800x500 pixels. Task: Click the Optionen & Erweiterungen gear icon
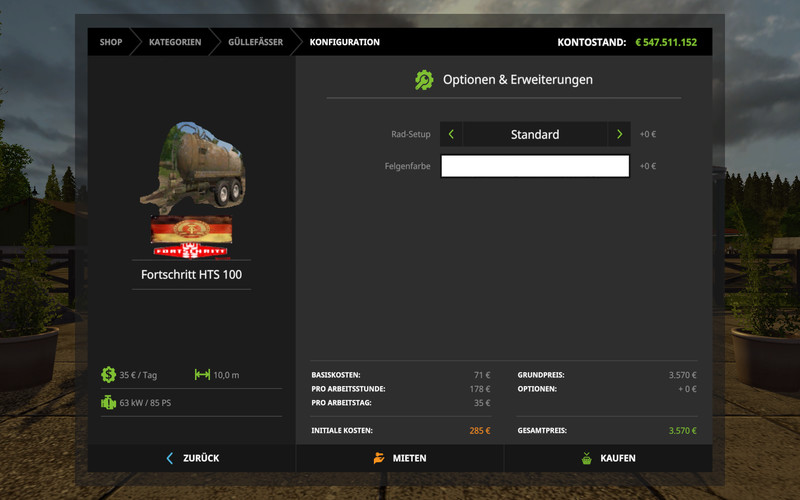point(425,80)
